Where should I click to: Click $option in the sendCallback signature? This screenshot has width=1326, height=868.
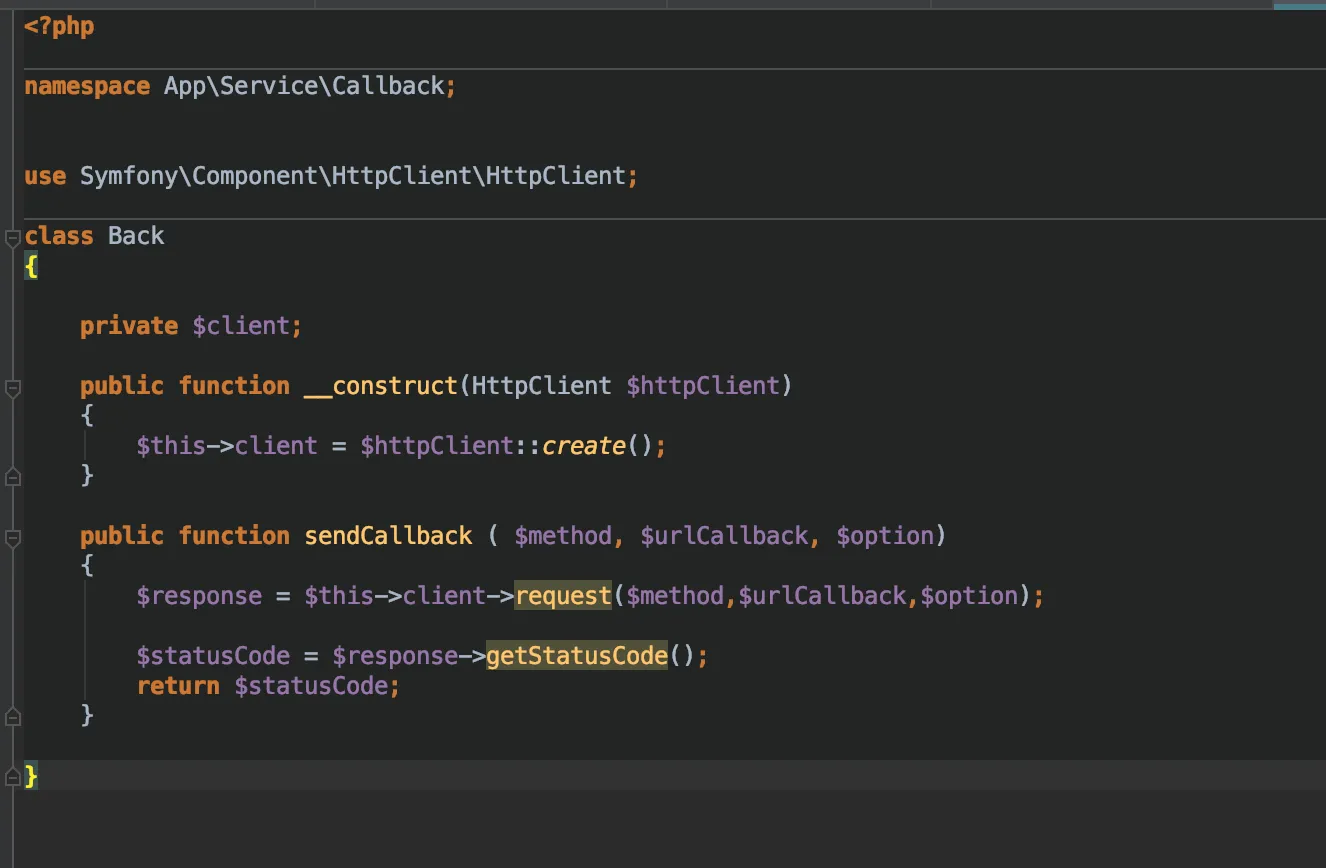[885, 536]
